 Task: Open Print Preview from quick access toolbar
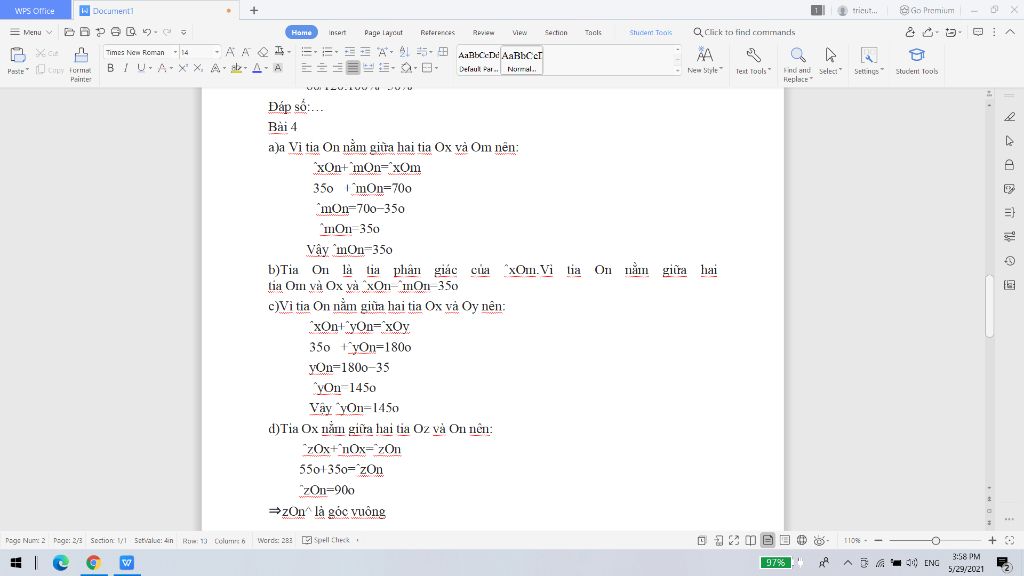[x=131, y=32]
